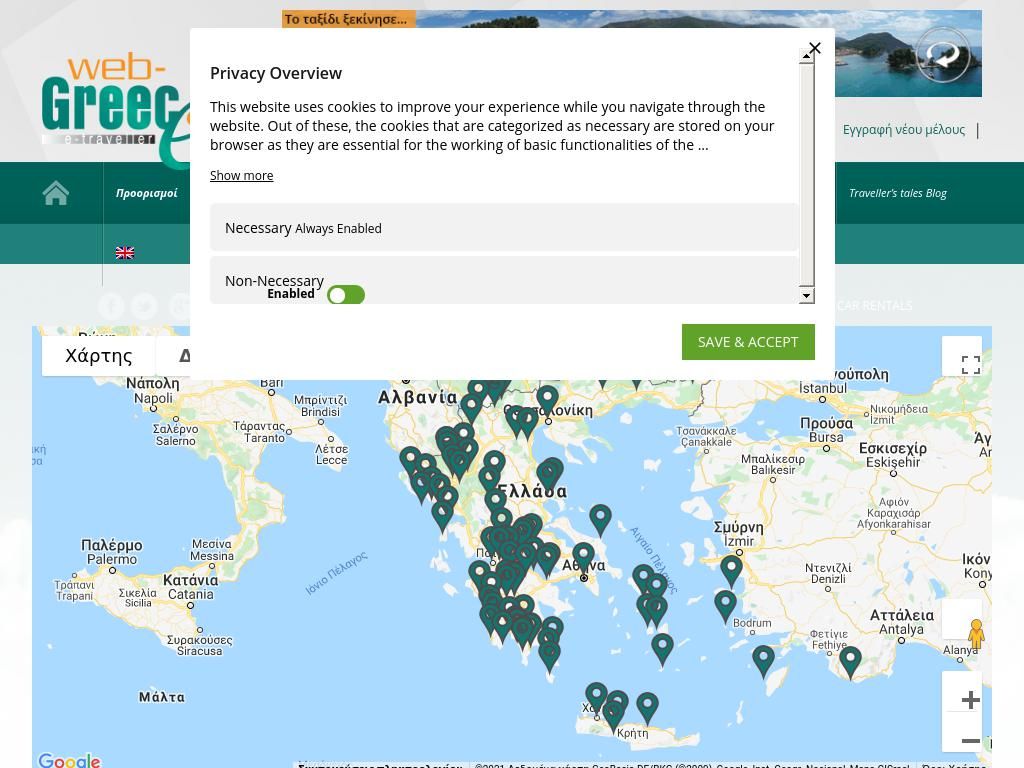
Task: Go to the home page icon
Action: (x=56, y=193)
